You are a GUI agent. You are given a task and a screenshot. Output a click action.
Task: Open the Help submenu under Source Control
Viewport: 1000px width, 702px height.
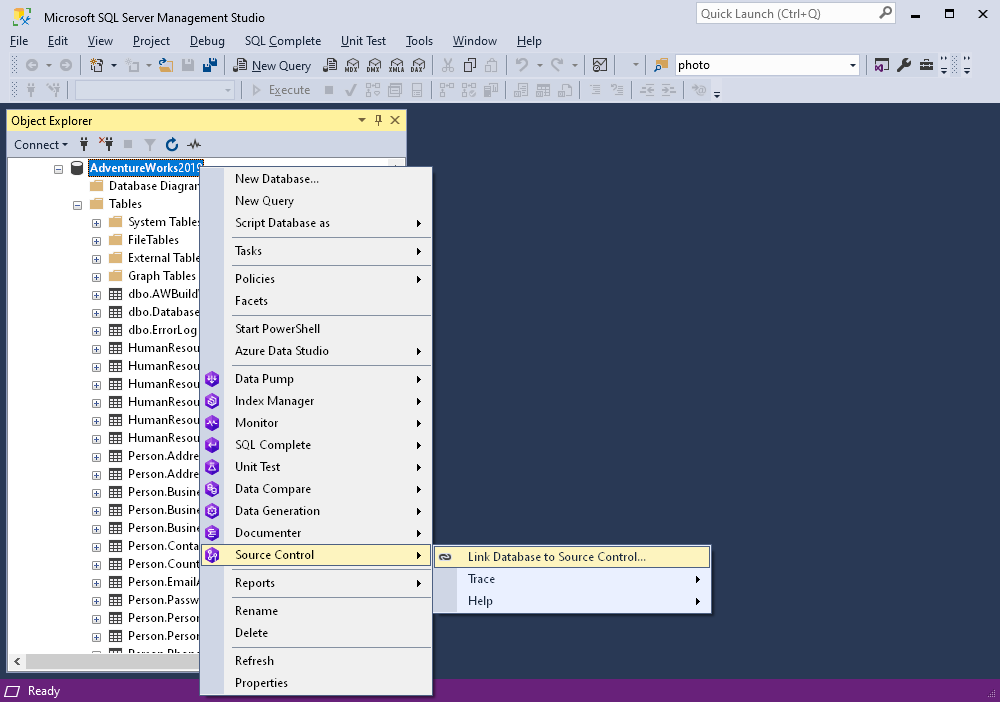coord(572,601)
